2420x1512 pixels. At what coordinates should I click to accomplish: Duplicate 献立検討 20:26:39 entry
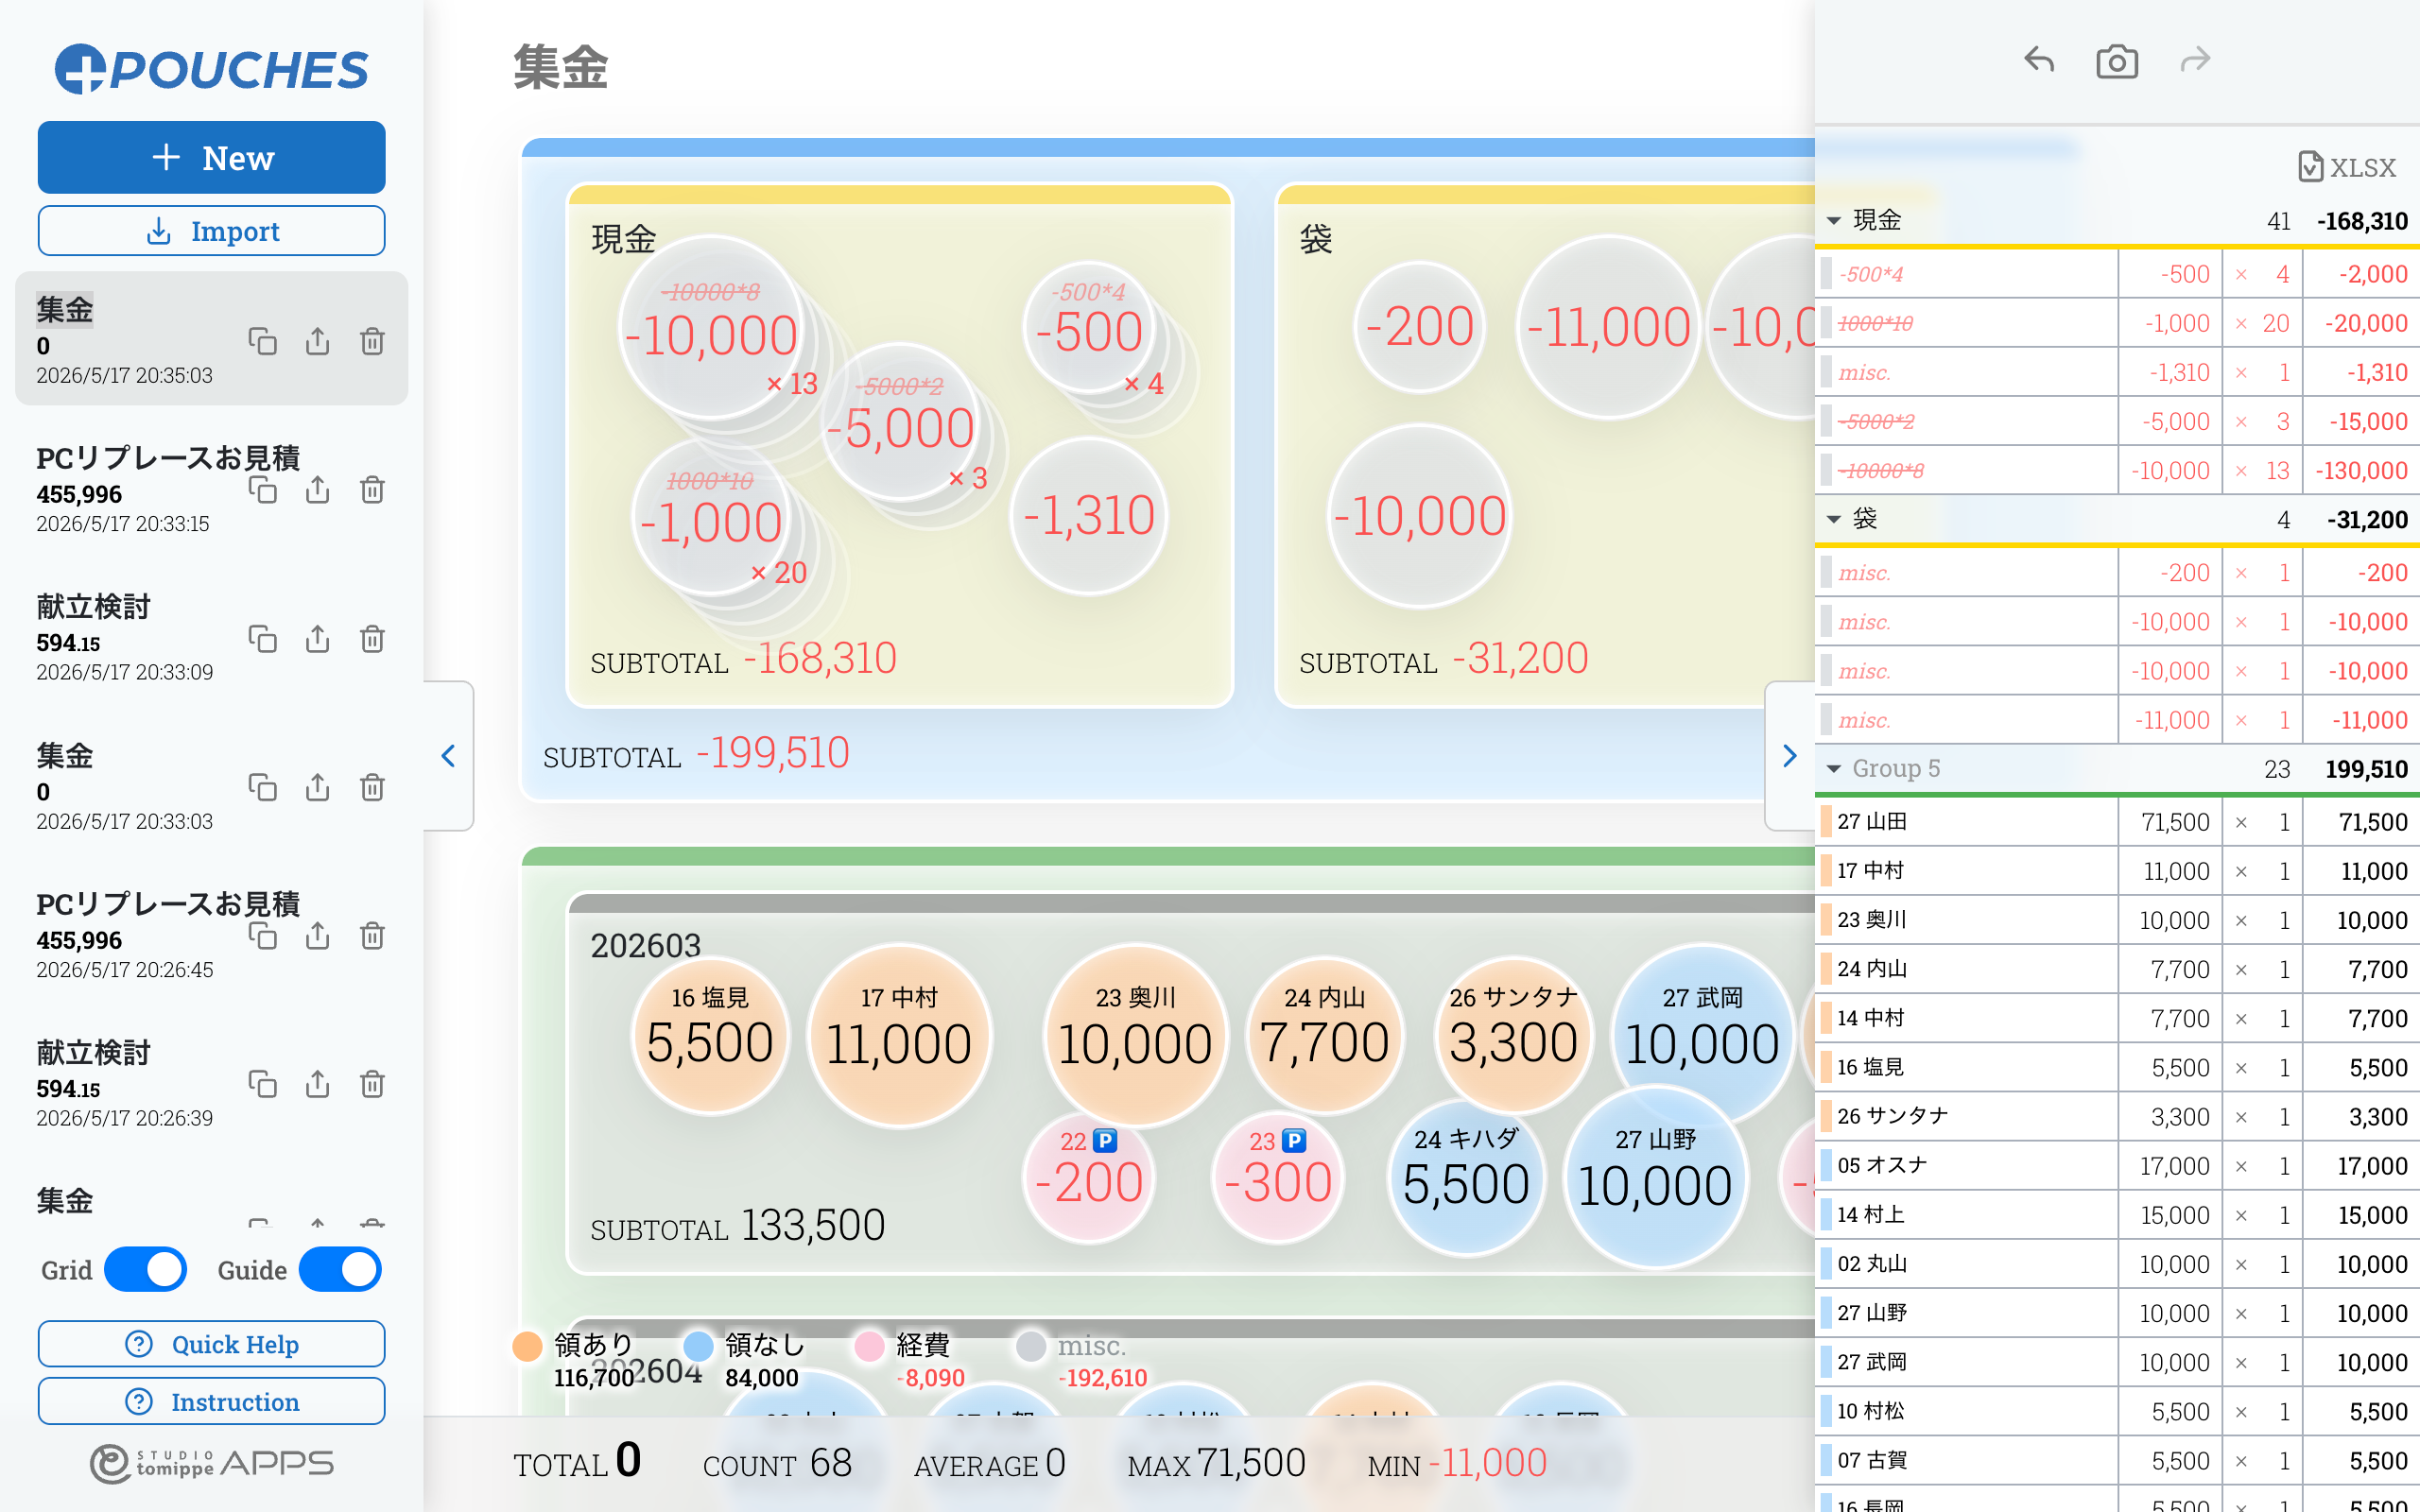click(262, 1084)
